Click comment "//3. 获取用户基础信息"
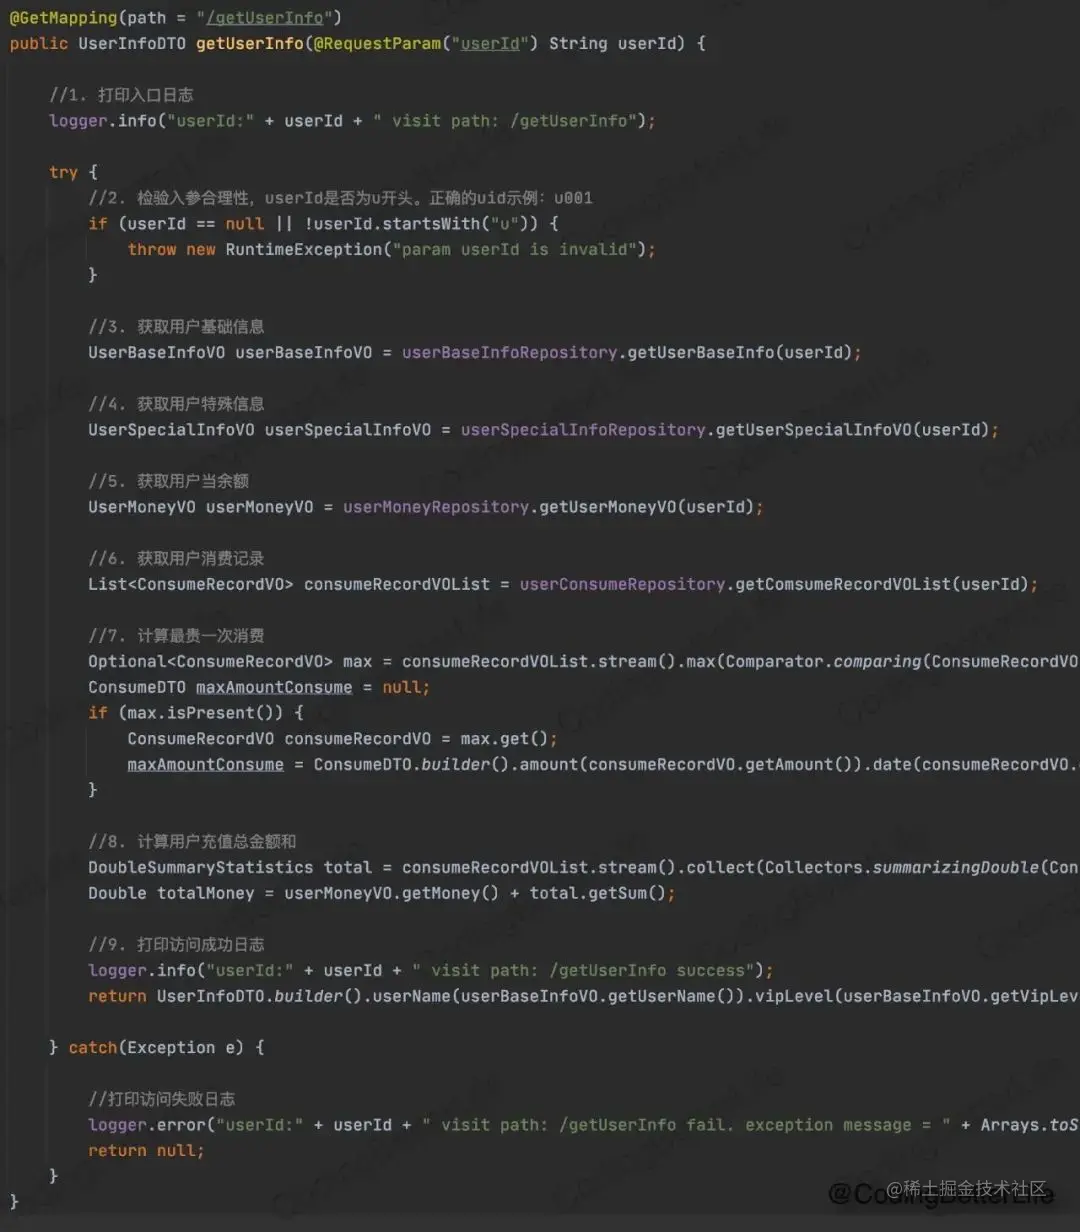Image resolution: width=1080 pixels, height=1232 pixels. pos(176,327)
